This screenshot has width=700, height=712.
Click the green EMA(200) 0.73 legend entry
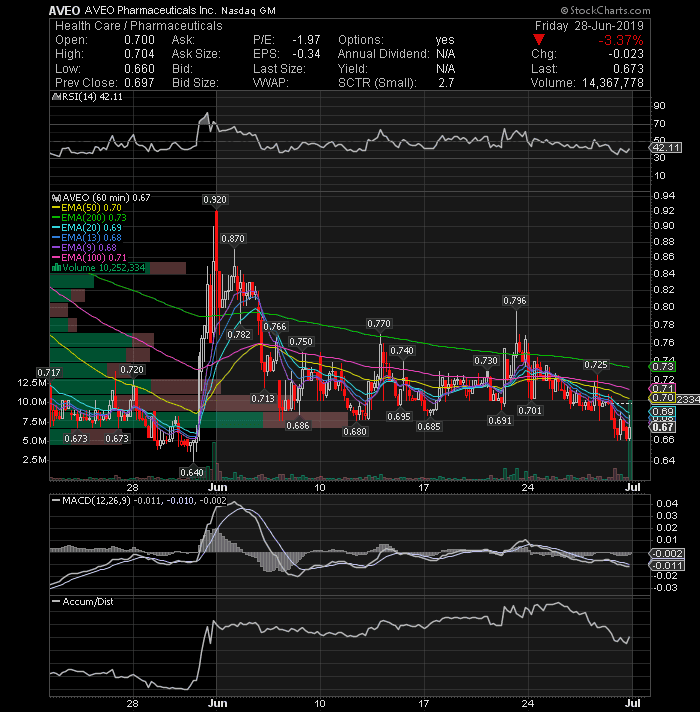coord(90,218)
